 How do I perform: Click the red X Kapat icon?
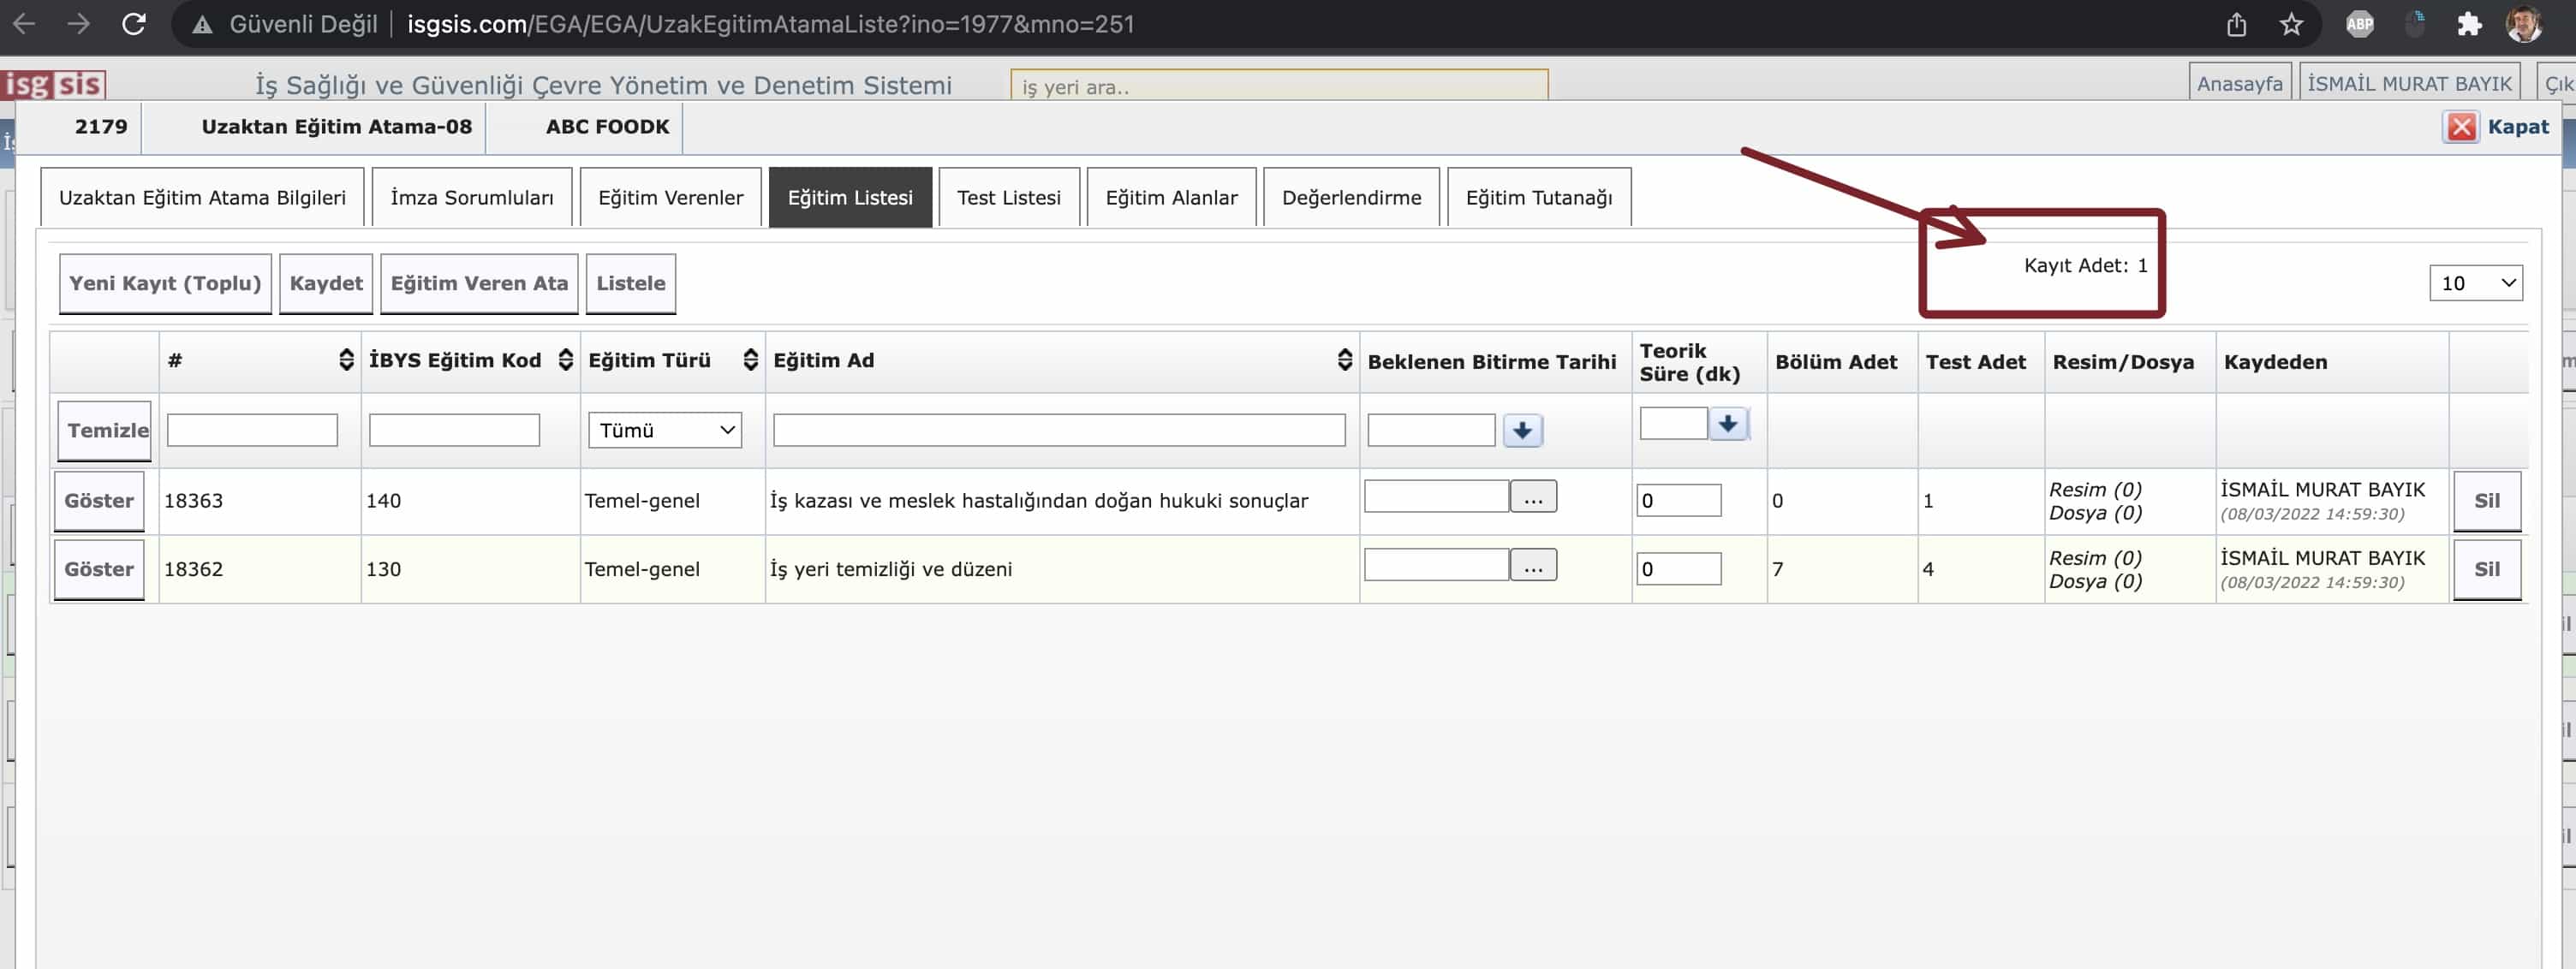[x=2461, y=127]
